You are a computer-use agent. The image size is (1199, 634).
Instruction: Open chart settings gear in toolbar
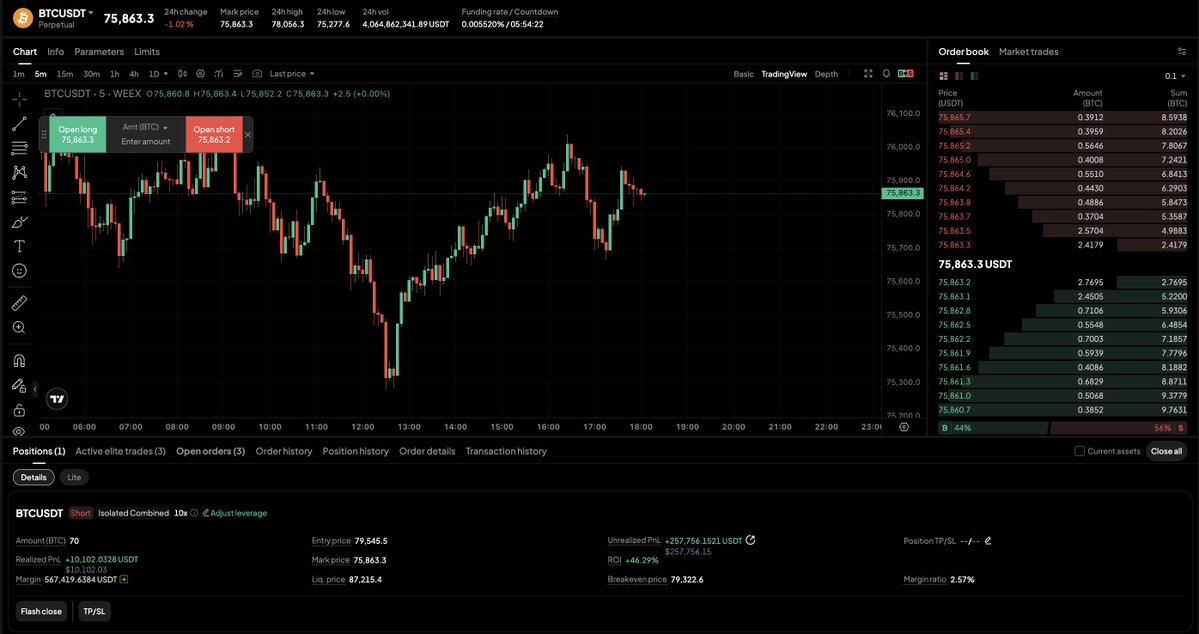coord(200,74)
